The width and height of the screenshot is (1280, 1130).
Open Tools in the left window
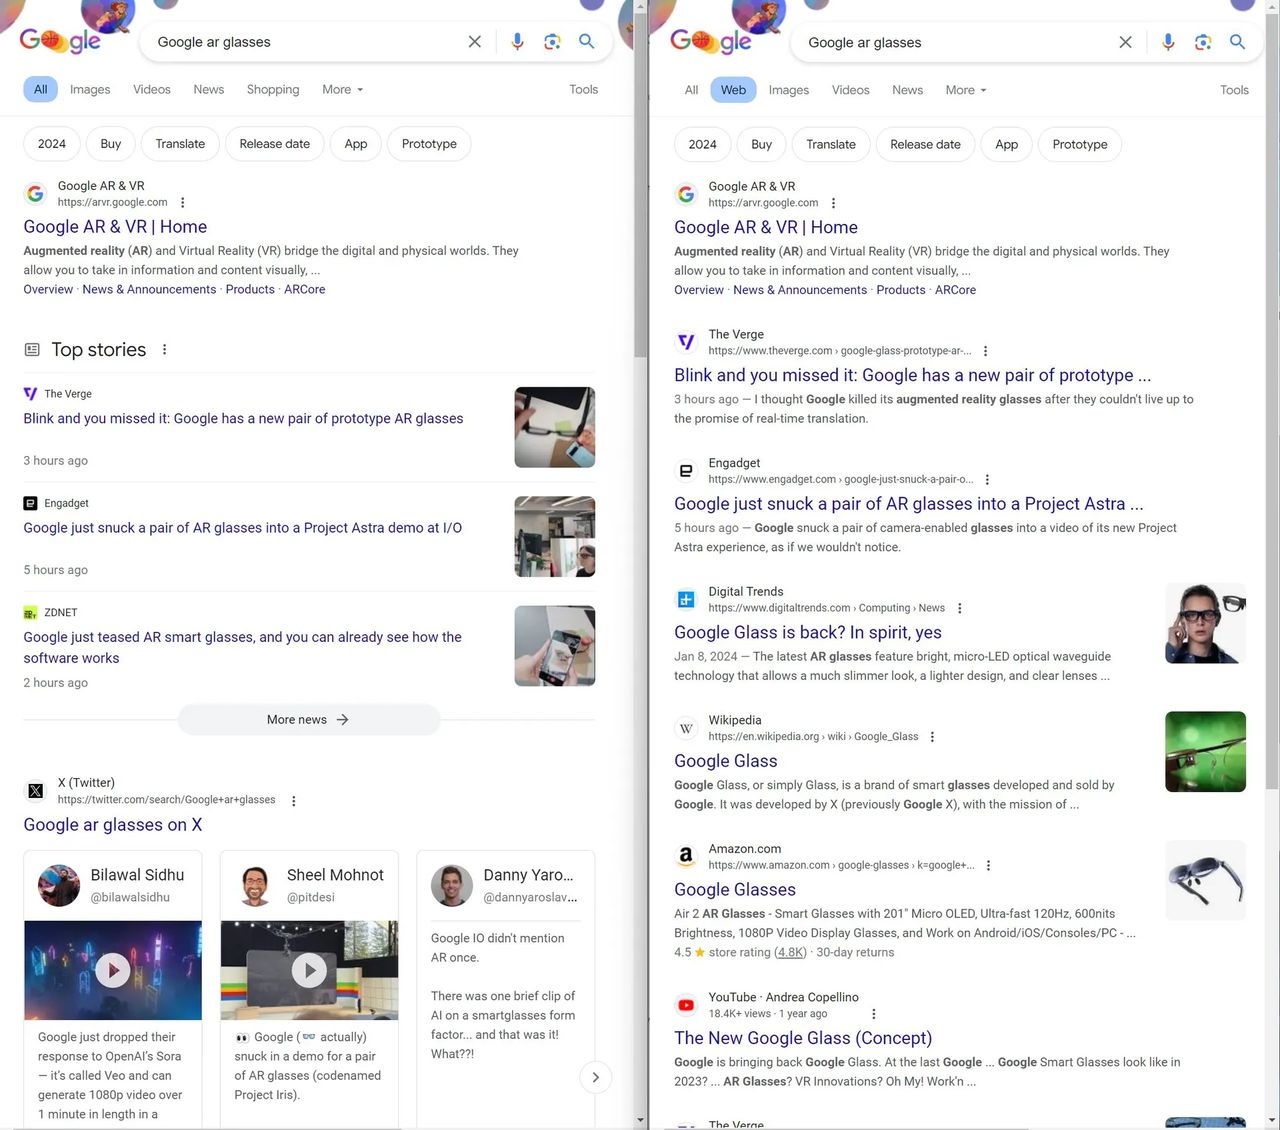tap(584, 89)
